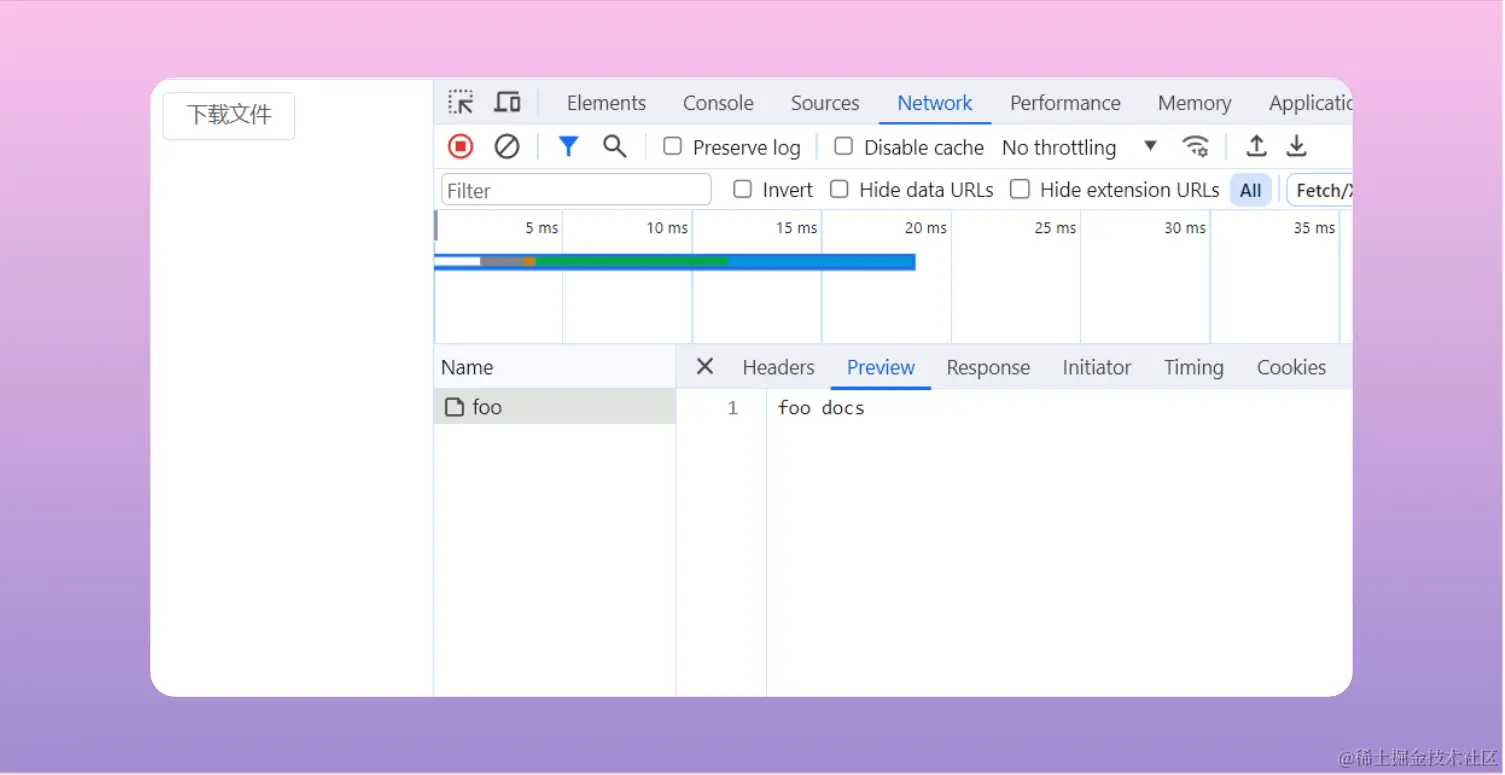
Task: Click into the Filter text field
Action: [x=576, y=190]
